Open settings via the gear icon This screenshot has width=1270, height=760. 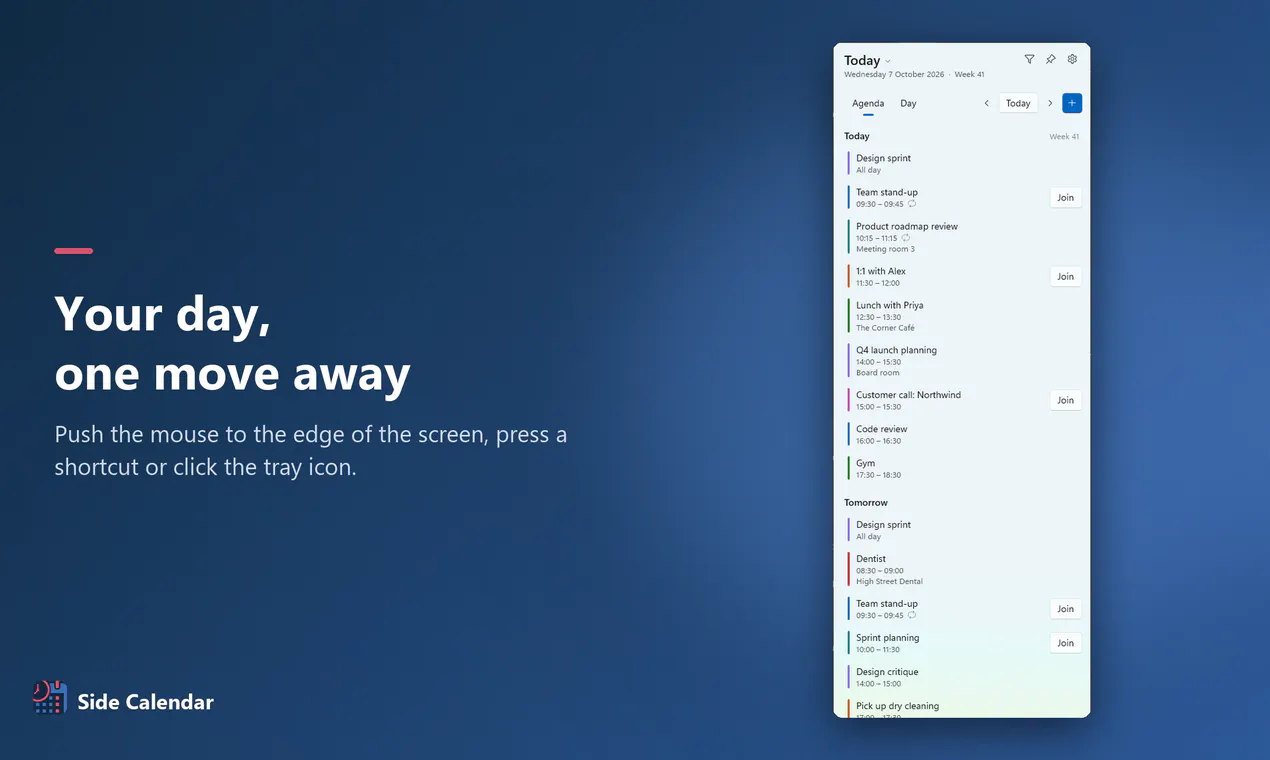[1072, 60]
